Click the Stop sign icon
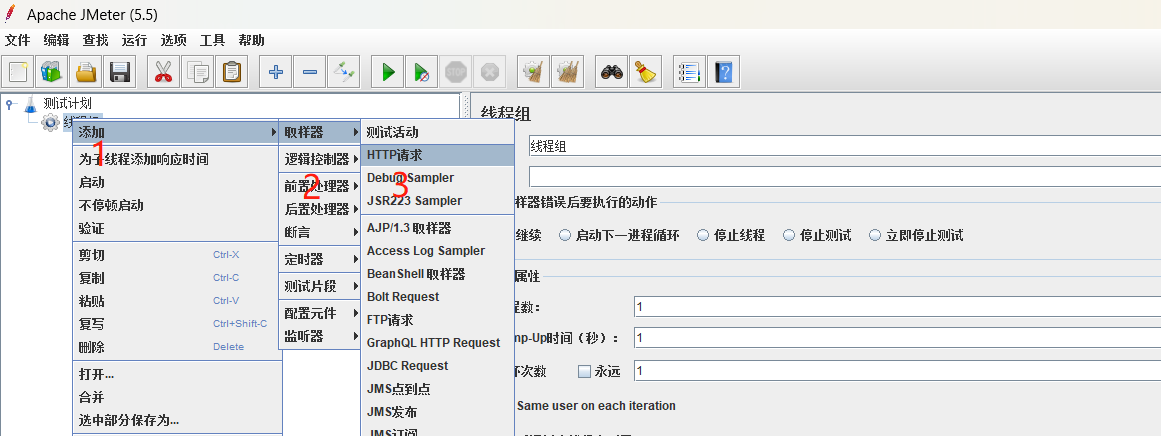 coord(456,73)
